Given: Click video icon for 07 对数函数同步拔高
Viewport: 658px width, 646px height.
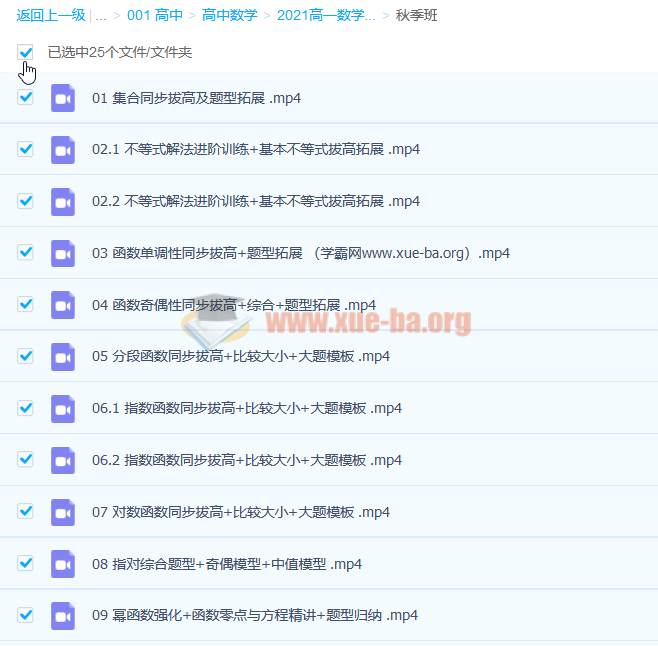Looking at the screenshot, I should coord(63,512).
